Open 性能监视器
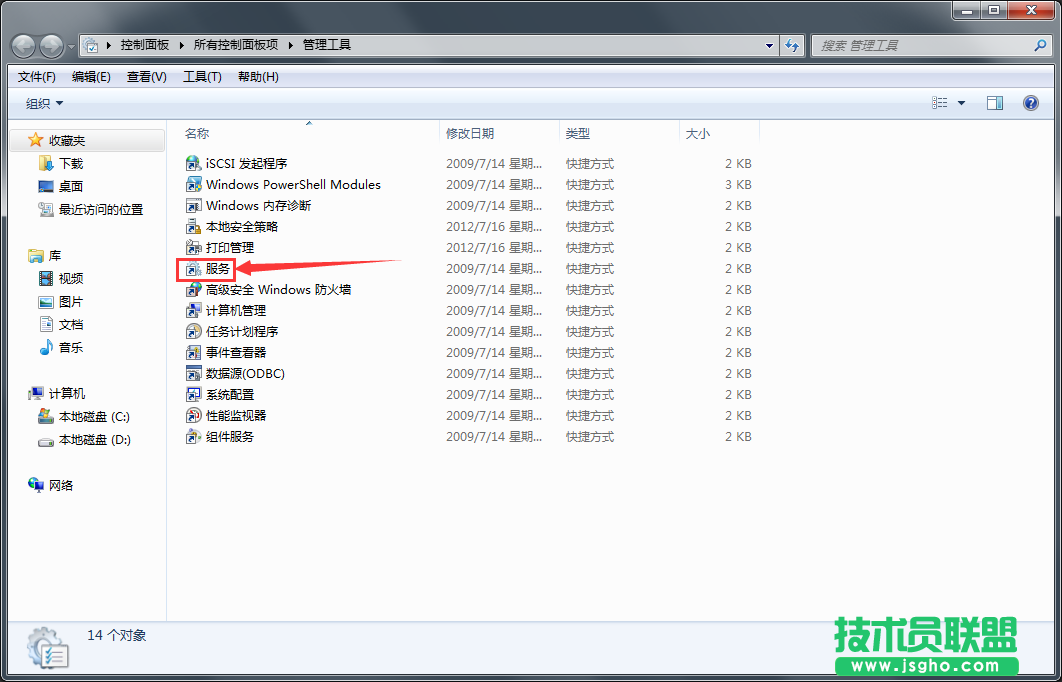Image resolution: width=1062 pixels, height=682 pixels. coord(229,415)
